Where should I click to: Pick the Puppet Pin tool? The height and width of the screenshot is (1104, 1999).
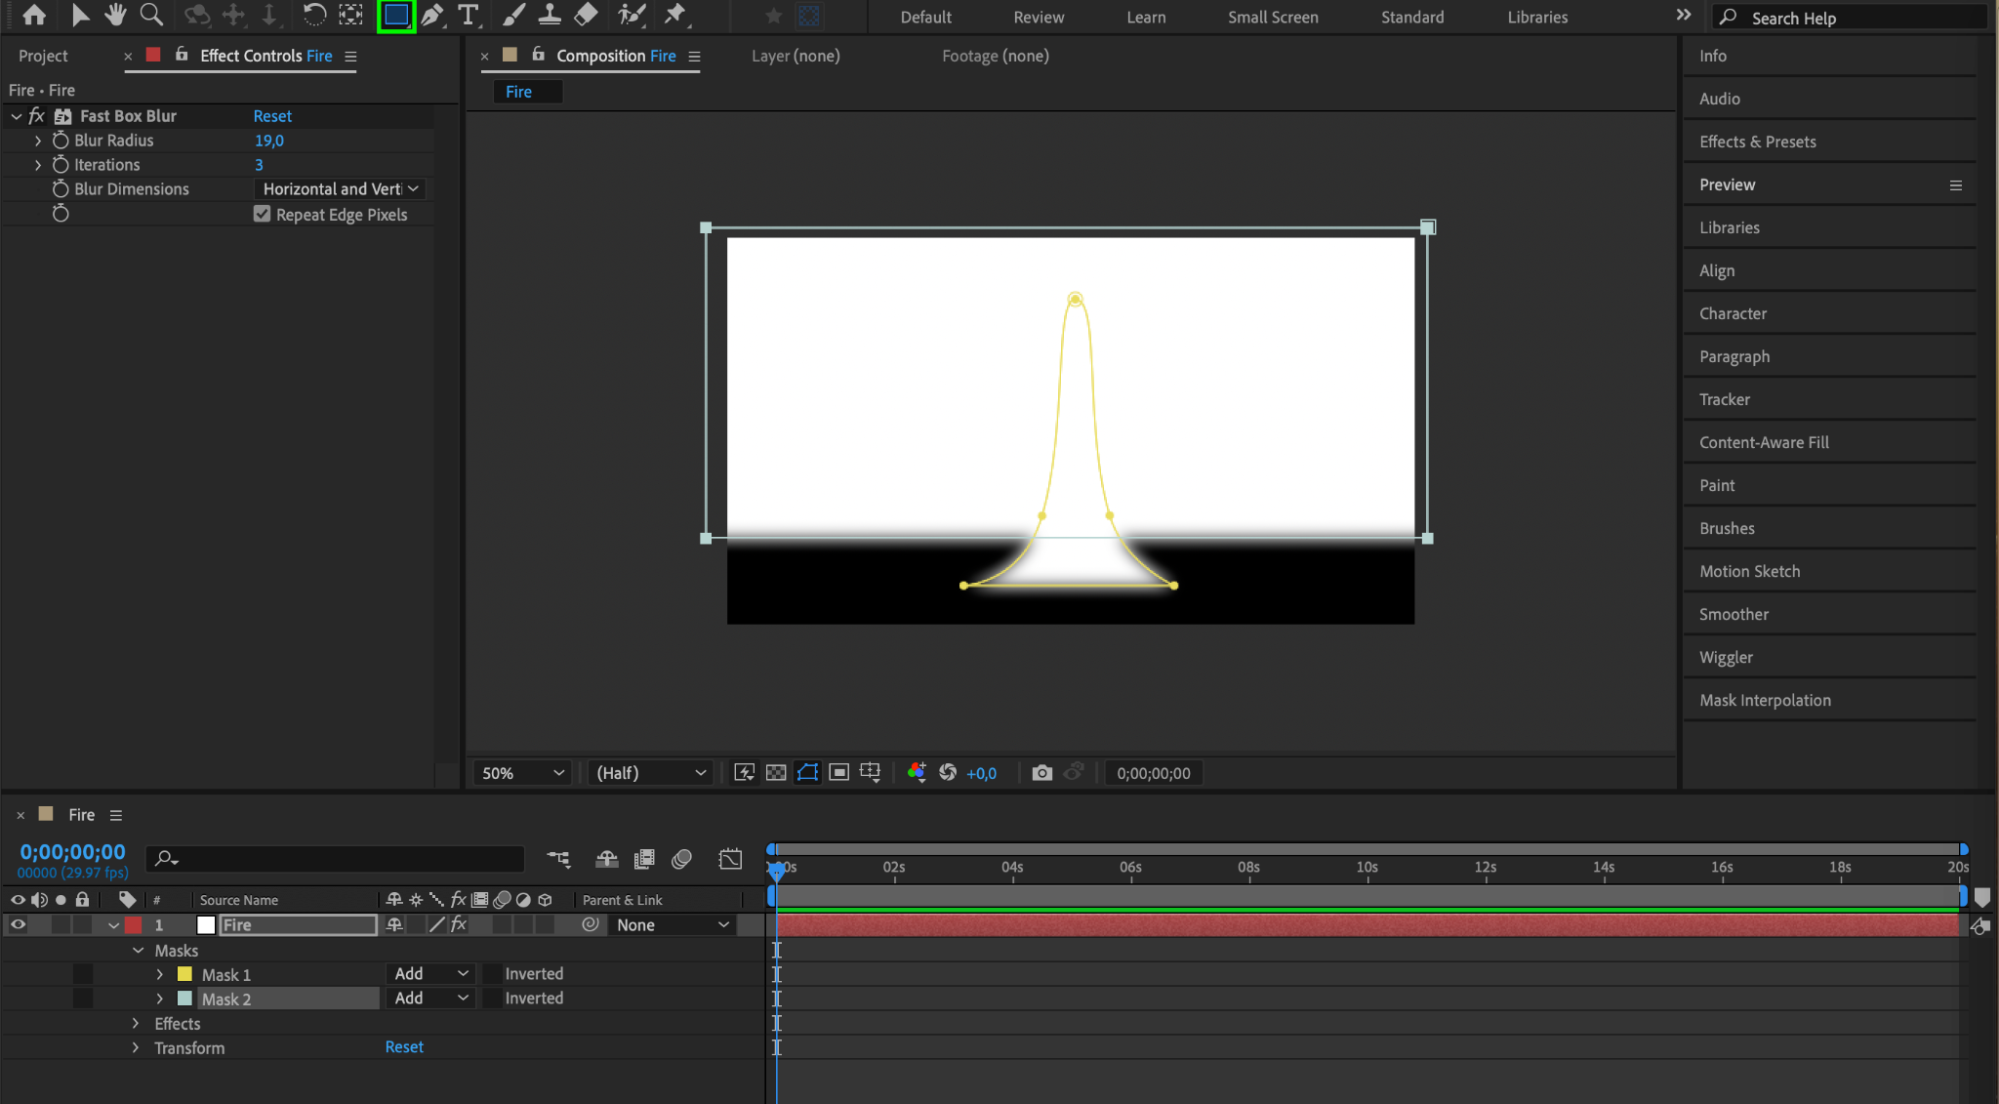point(675,15)
